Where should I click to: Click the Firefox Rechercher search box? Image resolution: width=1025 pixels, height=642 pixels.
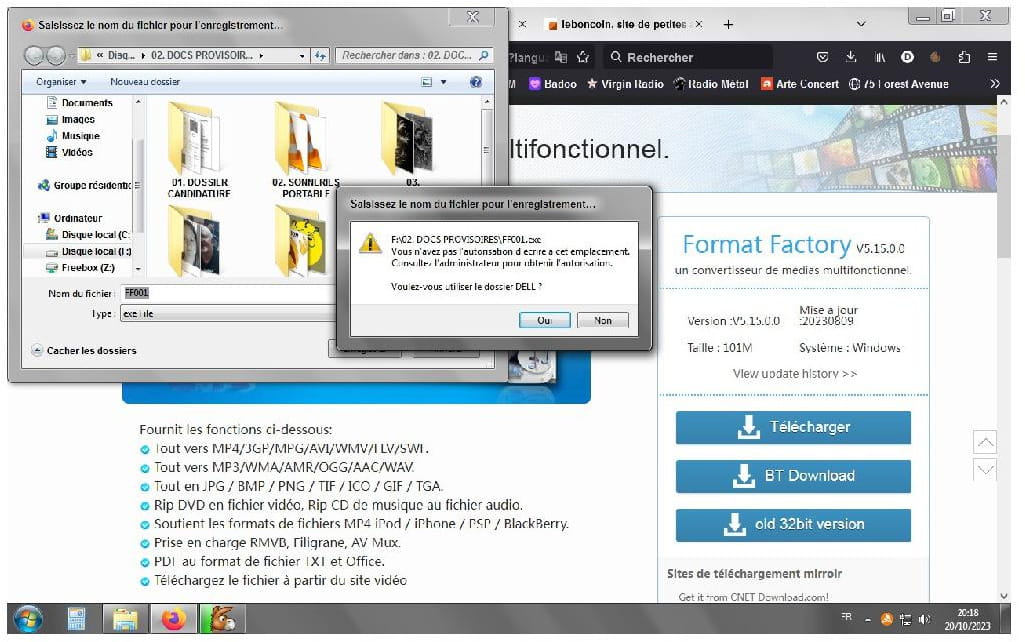pyautogui.click(x=687, y=58)
